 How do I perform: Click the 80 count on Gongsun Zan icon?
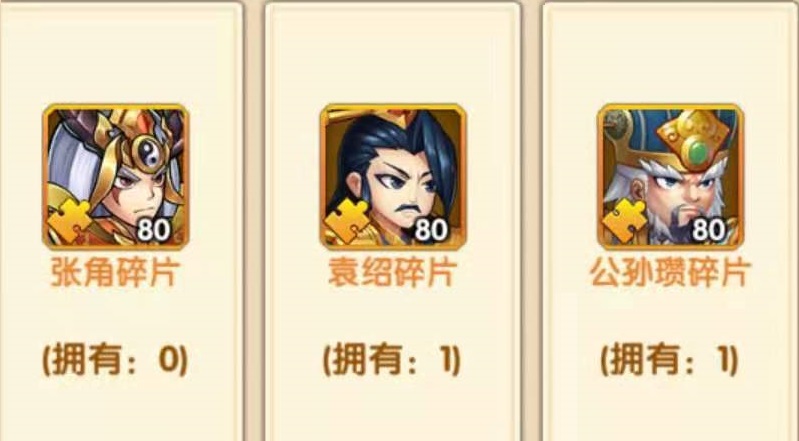[x=708, y=229]
